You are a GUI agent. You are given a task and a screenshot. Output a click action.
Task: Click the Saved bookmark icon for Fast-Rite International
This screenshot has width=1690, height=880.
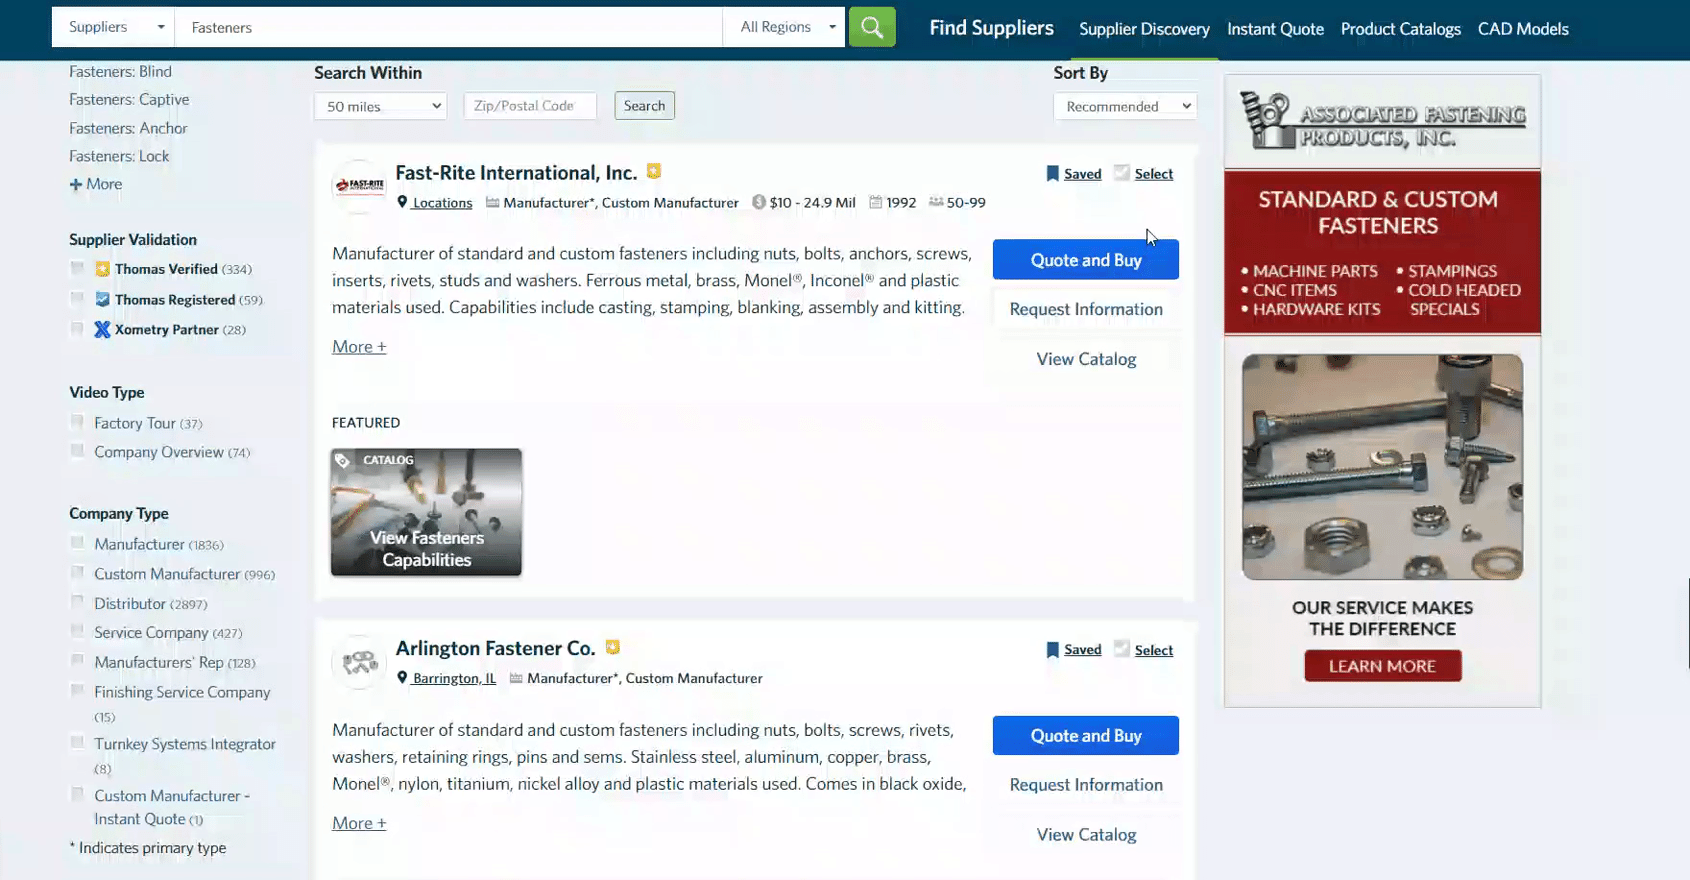click(1052, 174)
